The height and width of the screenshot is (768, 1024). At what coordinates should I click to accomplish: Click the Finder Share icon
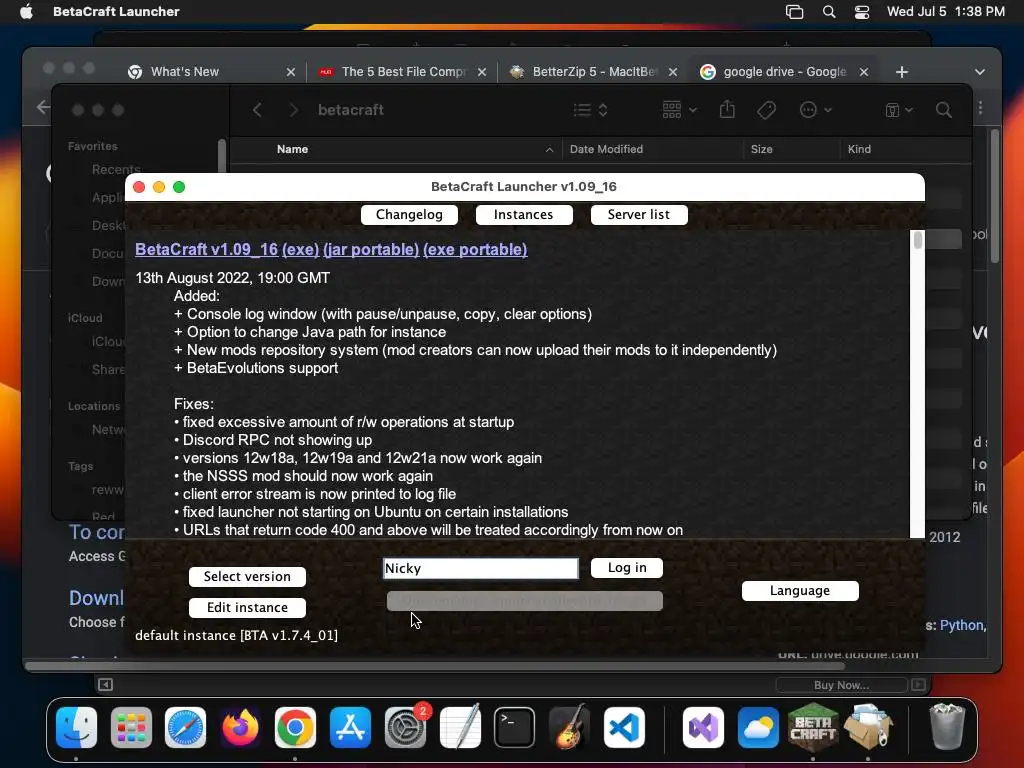click(727, 110)
